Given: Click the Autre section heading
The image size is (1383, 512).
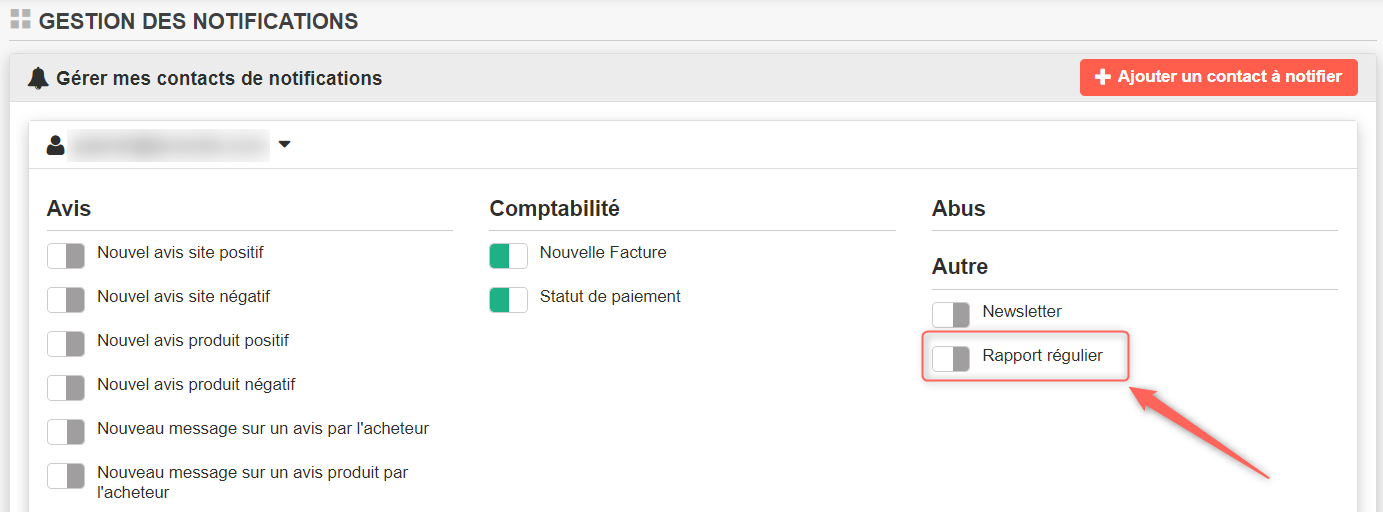Looking at the screenshot, I should coord(960,266).
